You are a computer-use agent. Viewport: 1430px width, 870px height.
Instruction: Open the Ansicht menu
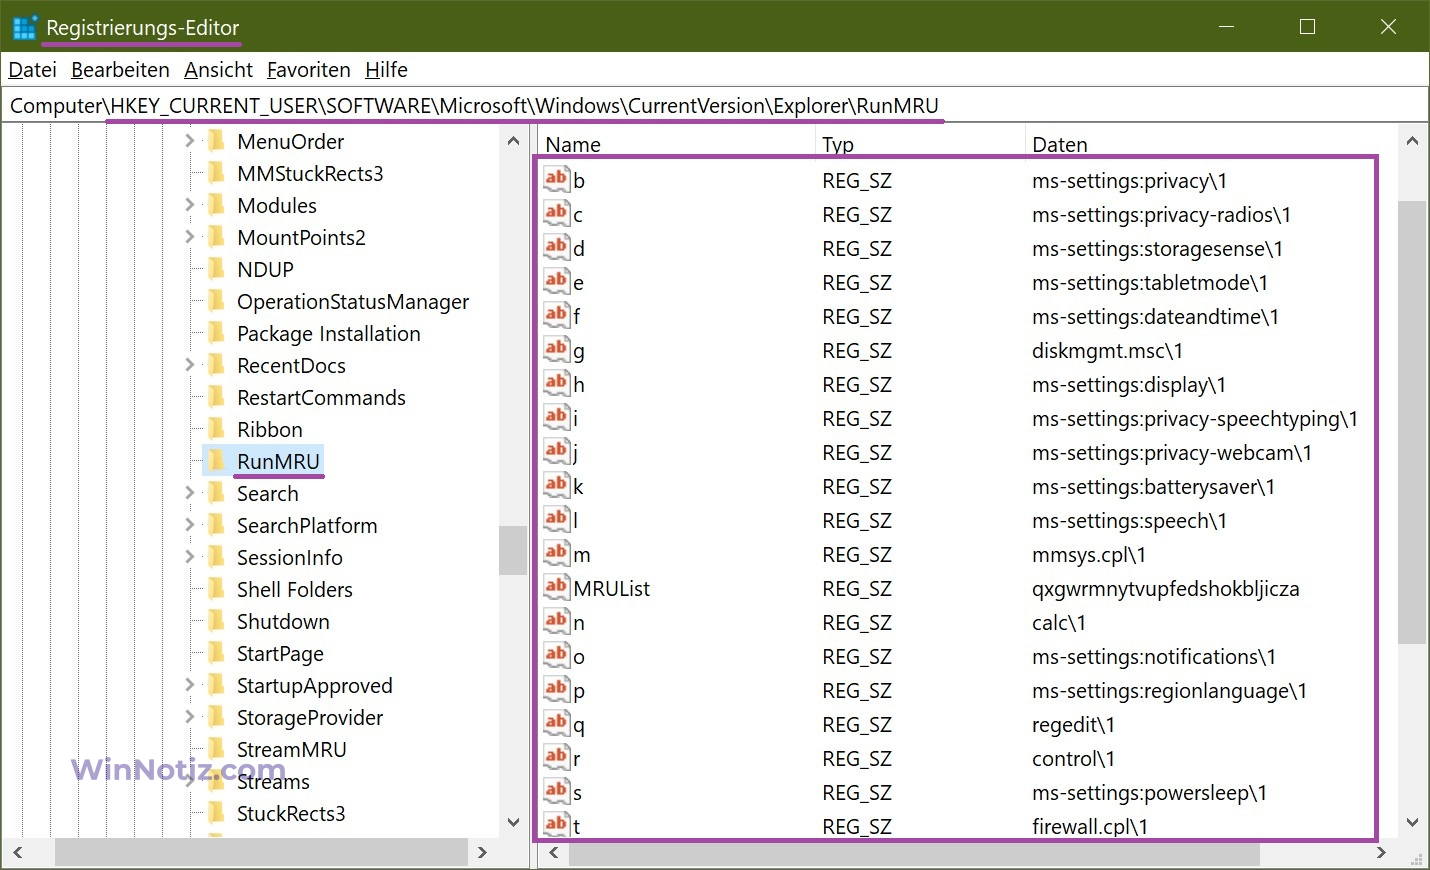point(218,69)
